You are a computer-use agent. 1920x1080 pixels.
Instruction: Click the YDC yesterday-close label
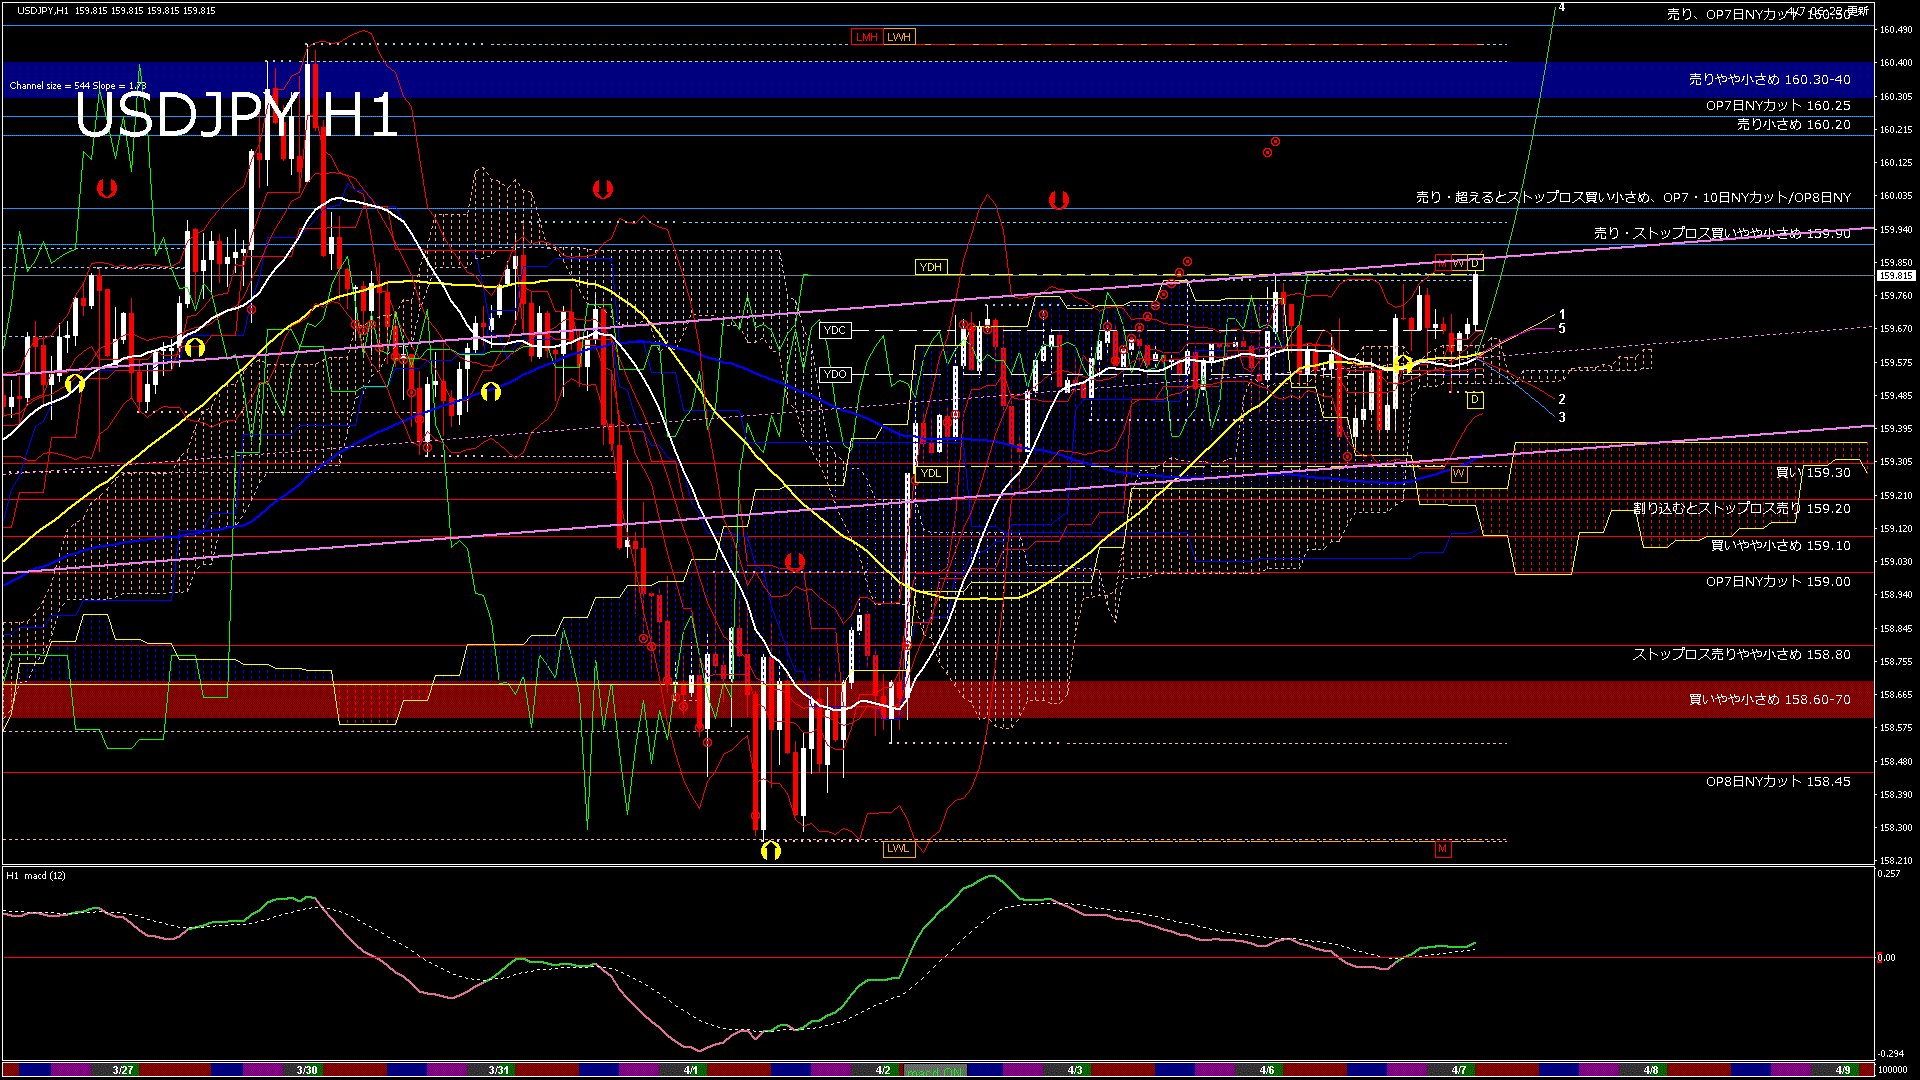(835, 330)
